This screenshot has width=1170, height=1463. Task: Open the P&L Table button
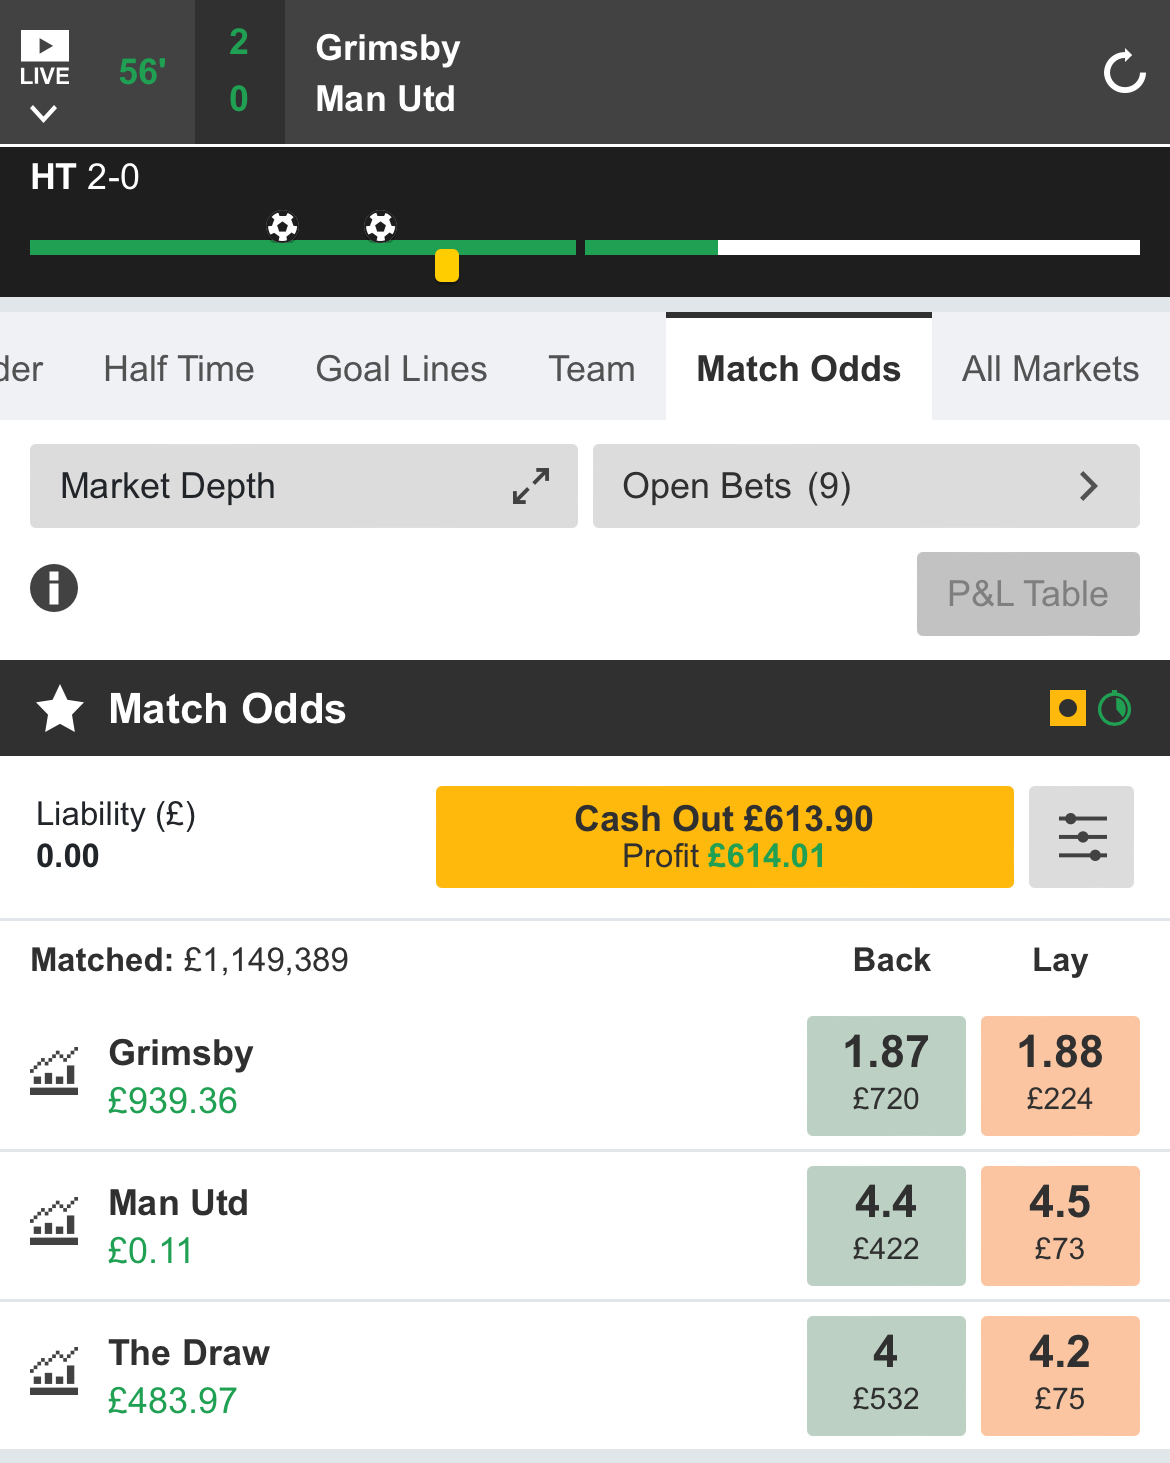point(1028,594)
